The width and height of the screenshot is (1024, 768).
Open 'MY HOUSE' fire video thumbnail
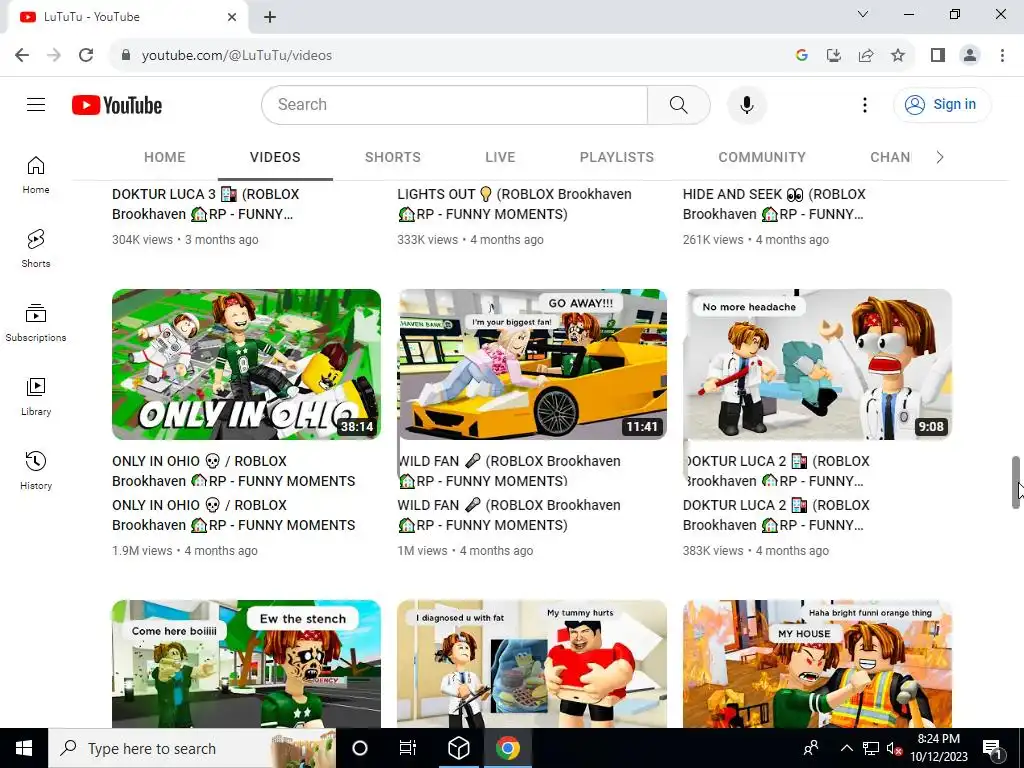coord(817,664)
